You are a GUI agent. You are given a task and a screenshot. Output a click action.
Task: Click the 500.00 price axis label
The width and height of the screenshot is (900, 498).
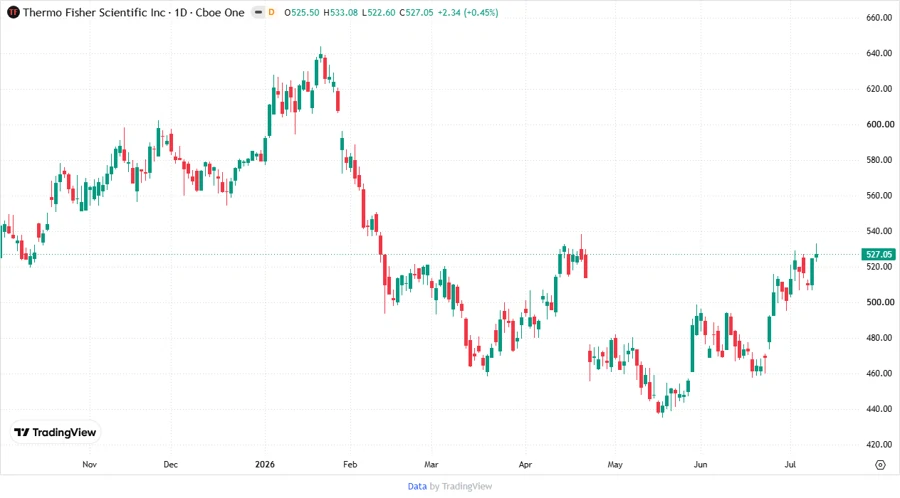pos(879,302)
